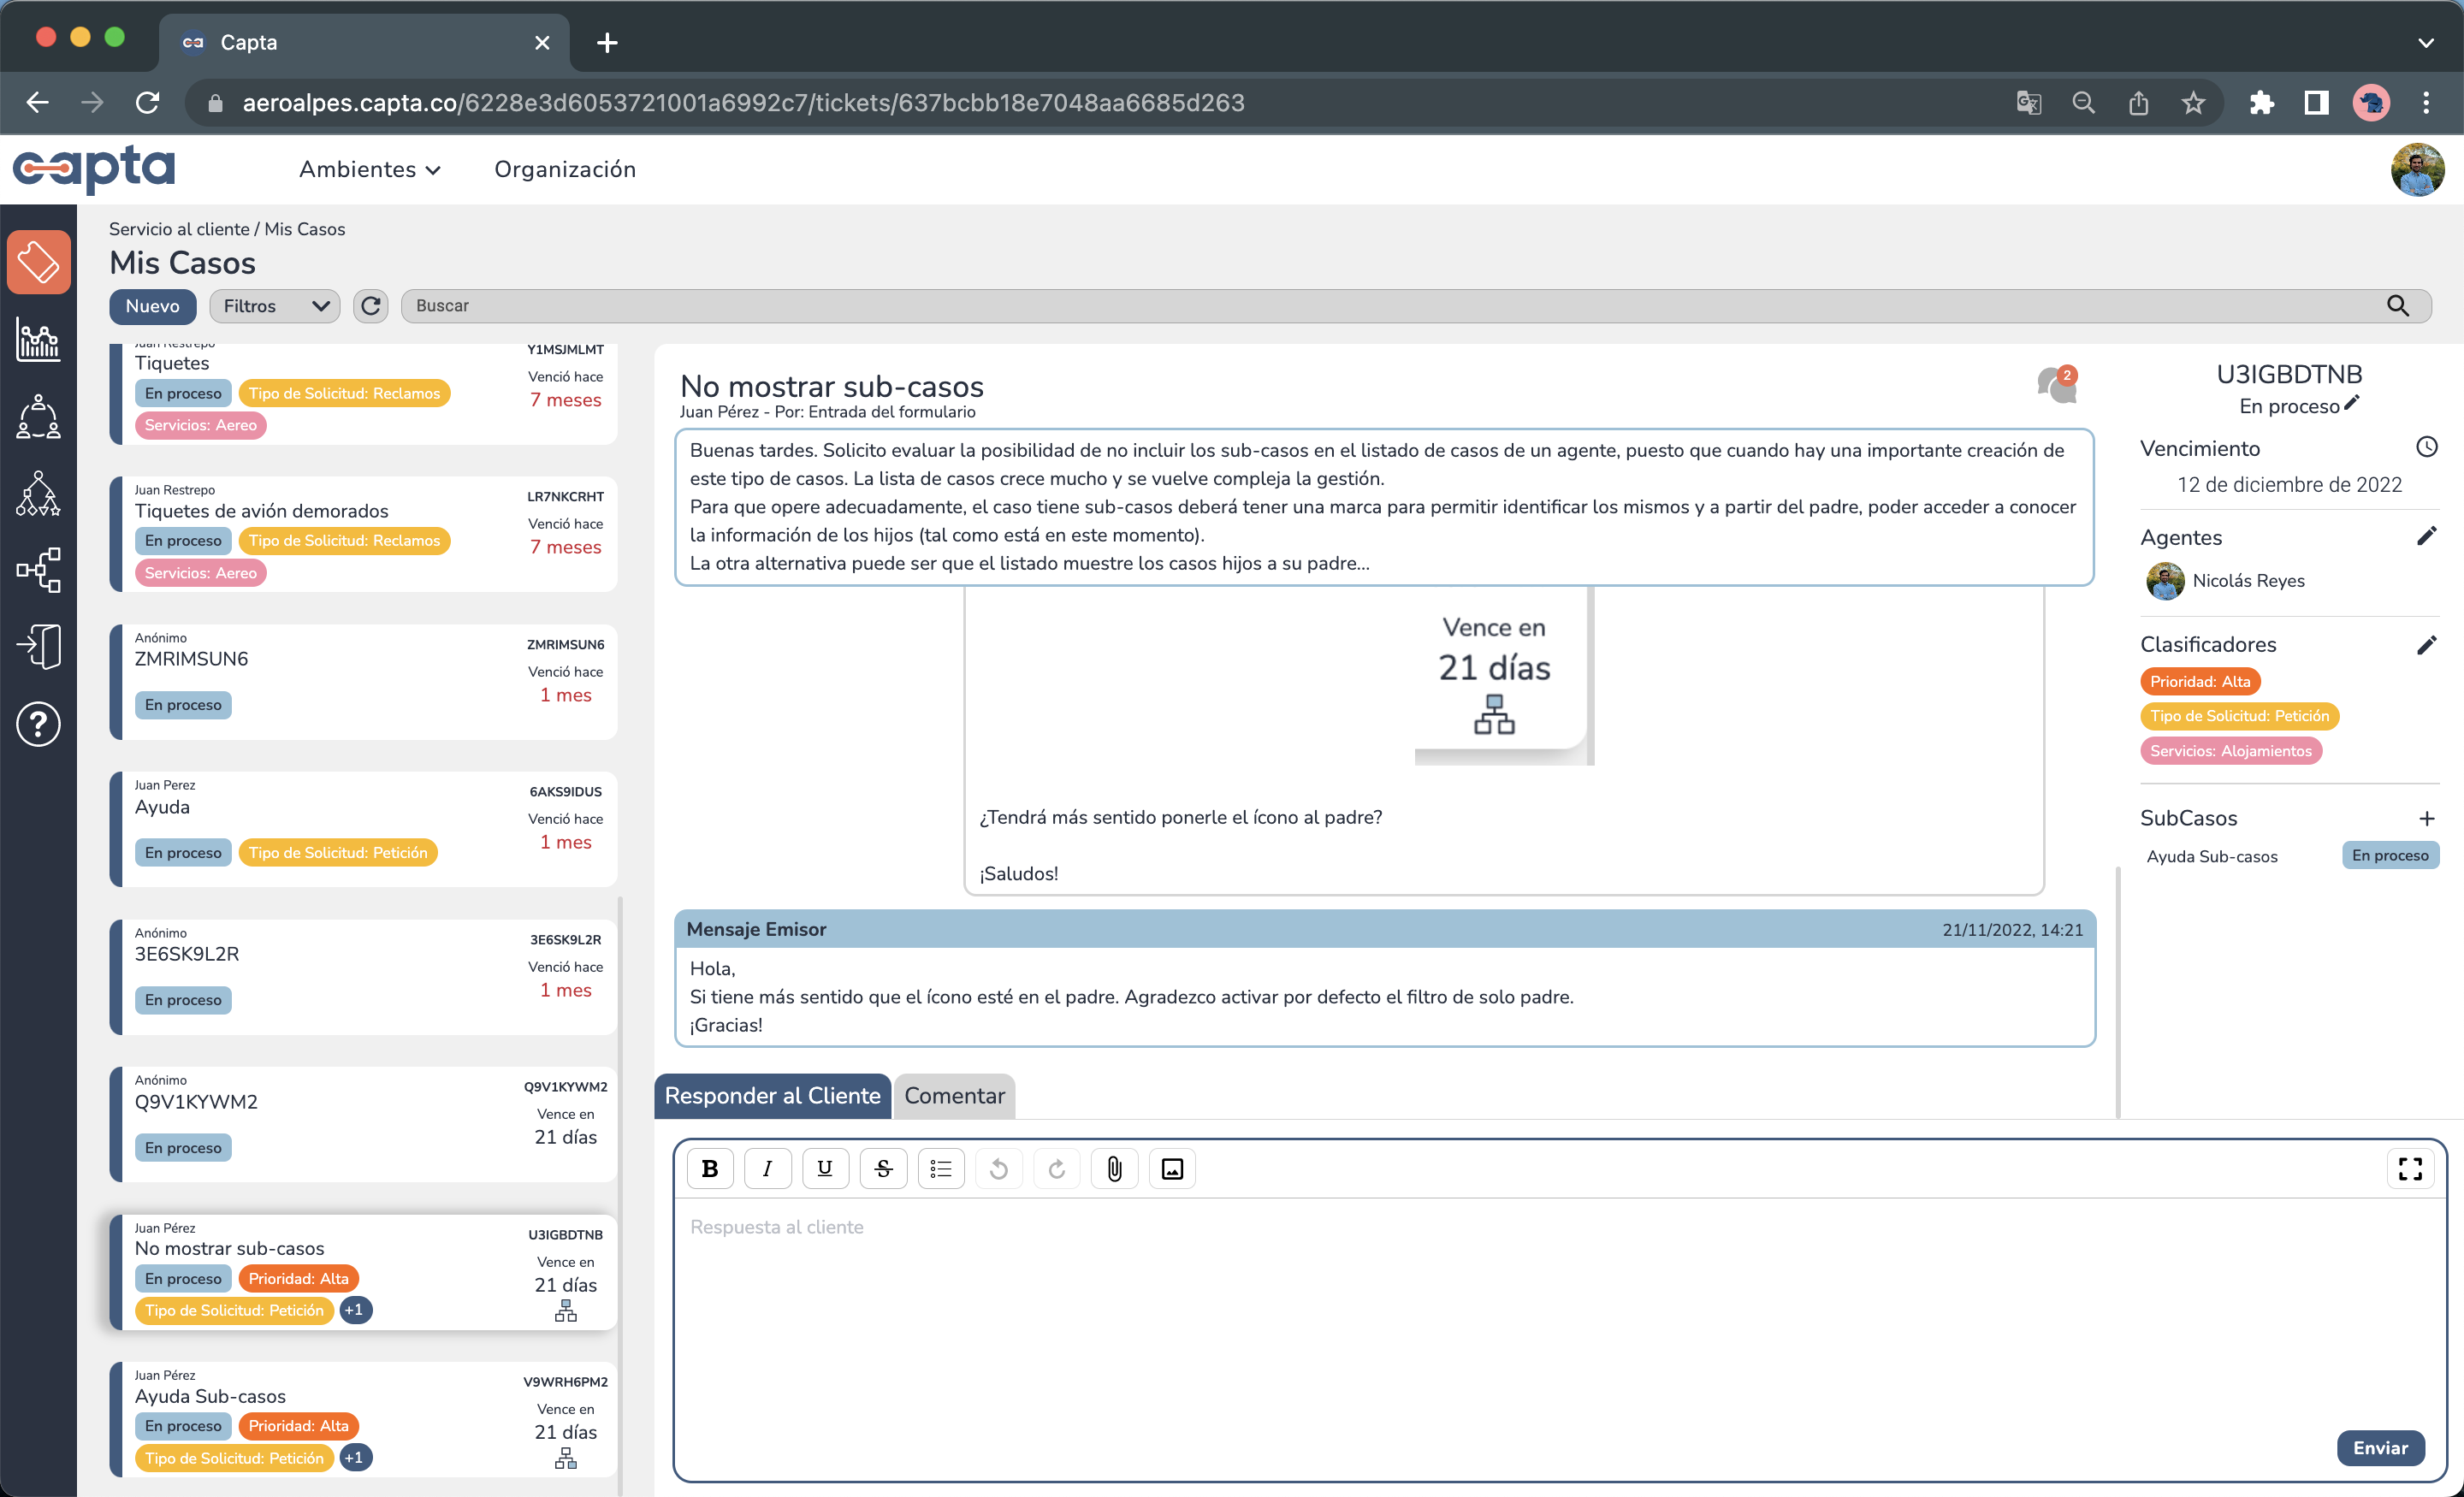2464x1497 pixels.
Task: Toggle bold formatting in editor
Action: pyautogui.click(x=710, y=1168)
